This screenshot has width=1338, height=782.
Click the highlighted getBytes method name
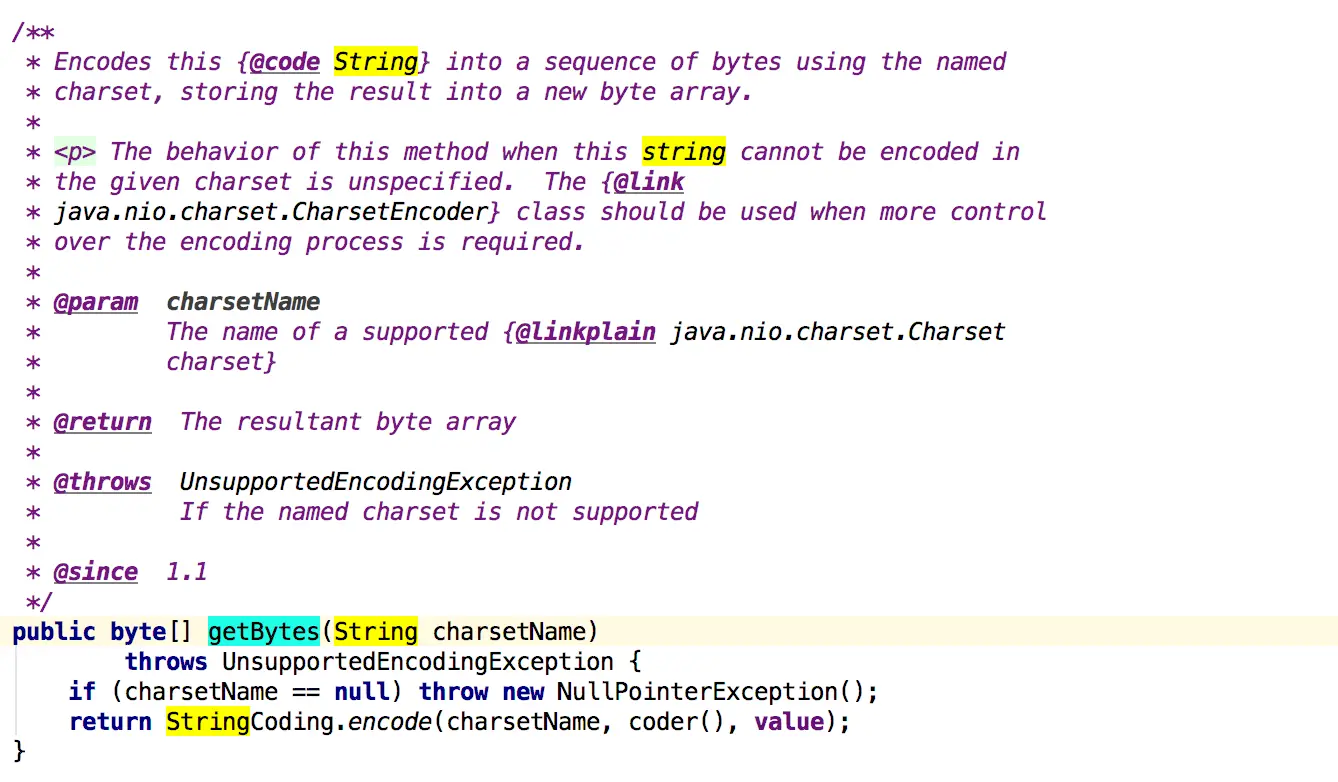pyautogui.click(x=263, y=632)
